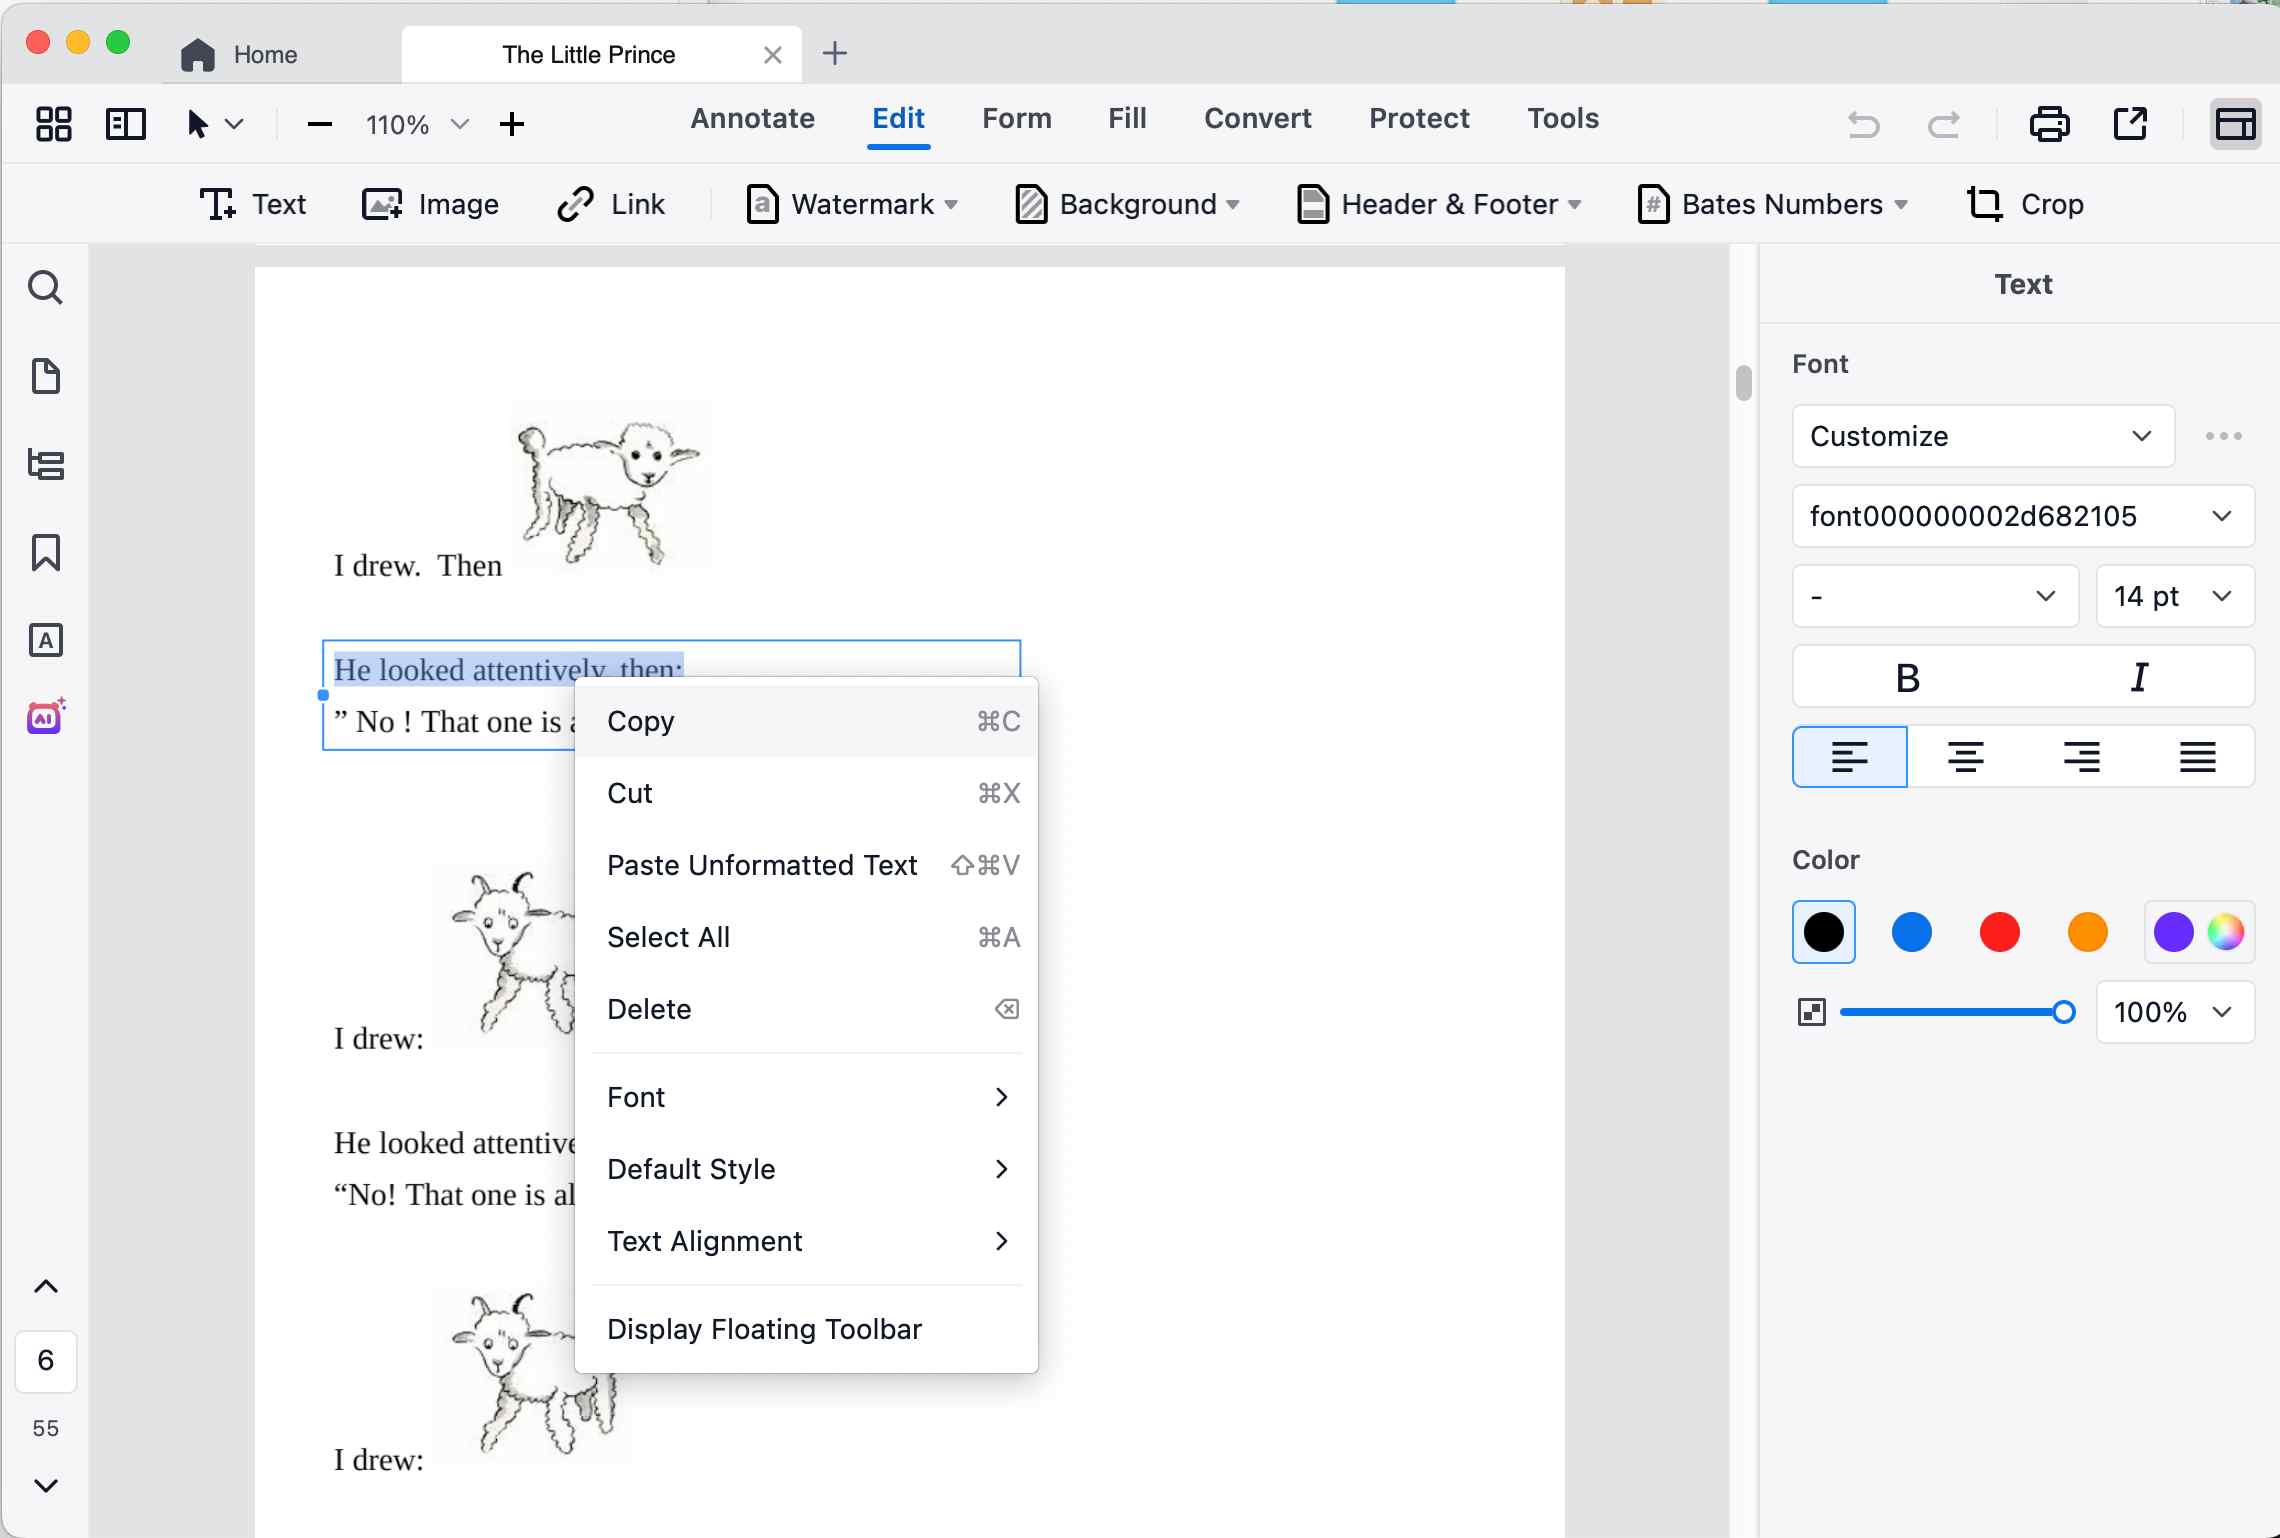2280x1538 pixels.
Task: Open the thumbnail grid view icon
Action: 54,124
